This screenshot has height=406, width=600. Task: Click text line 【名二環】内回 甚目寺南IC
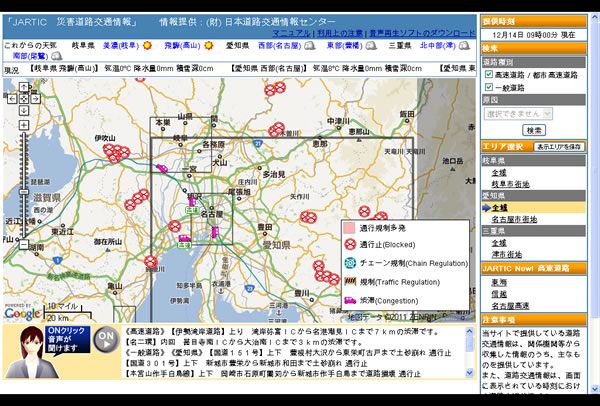243,342
